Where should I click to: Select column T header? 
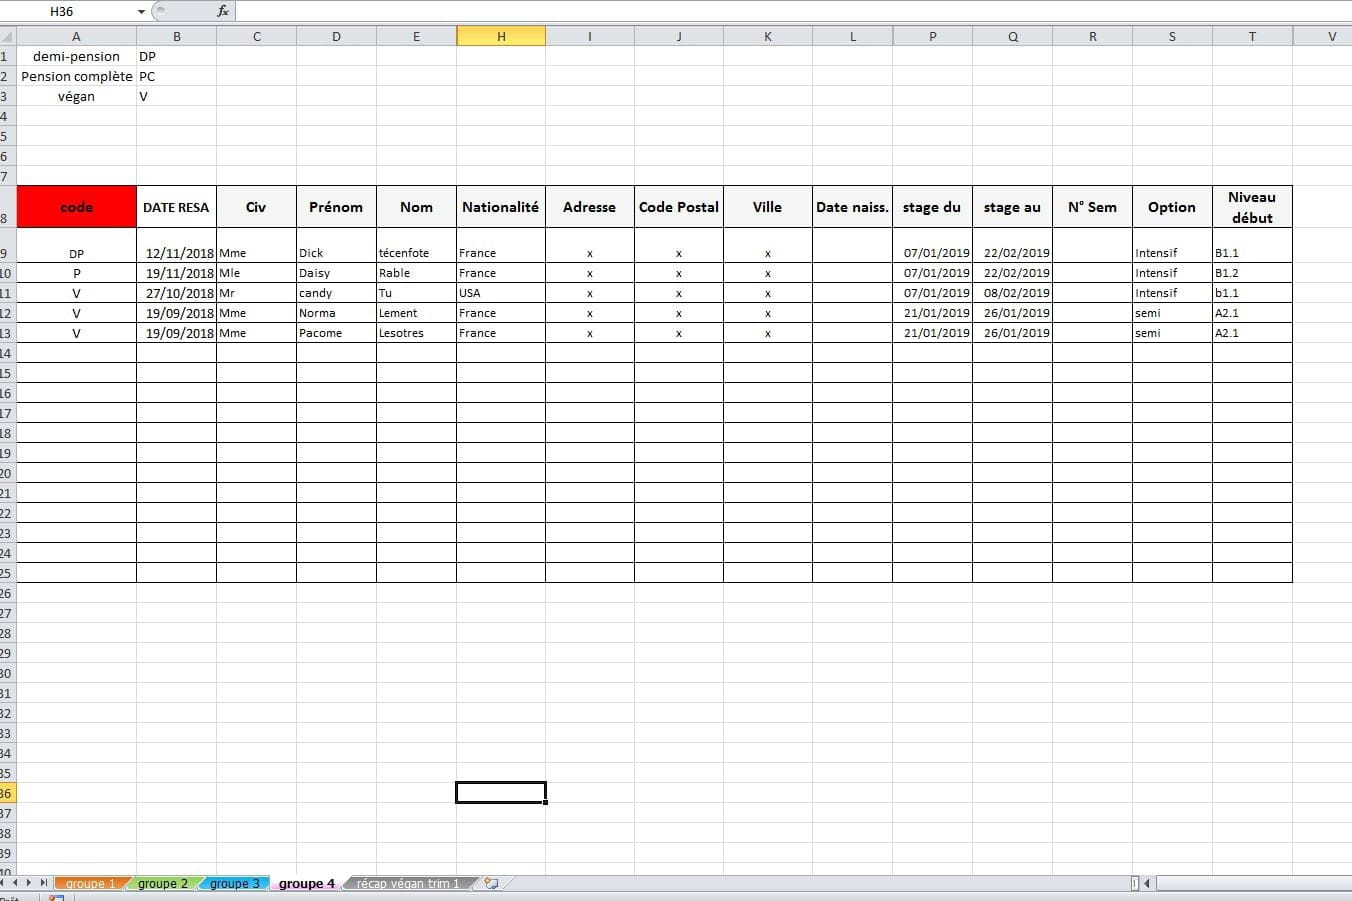pos(1252,36)
